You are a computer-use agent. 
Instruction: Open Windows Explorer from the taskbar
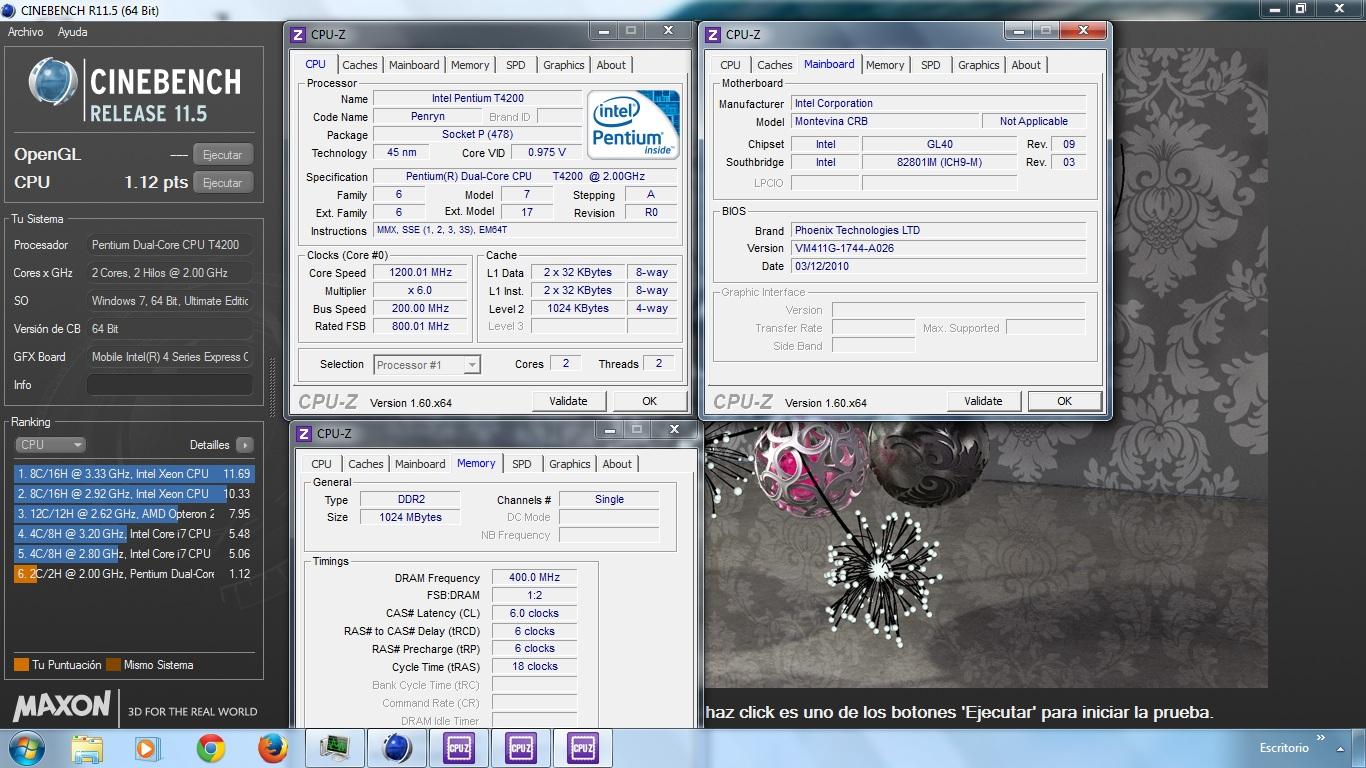point(87,748)
